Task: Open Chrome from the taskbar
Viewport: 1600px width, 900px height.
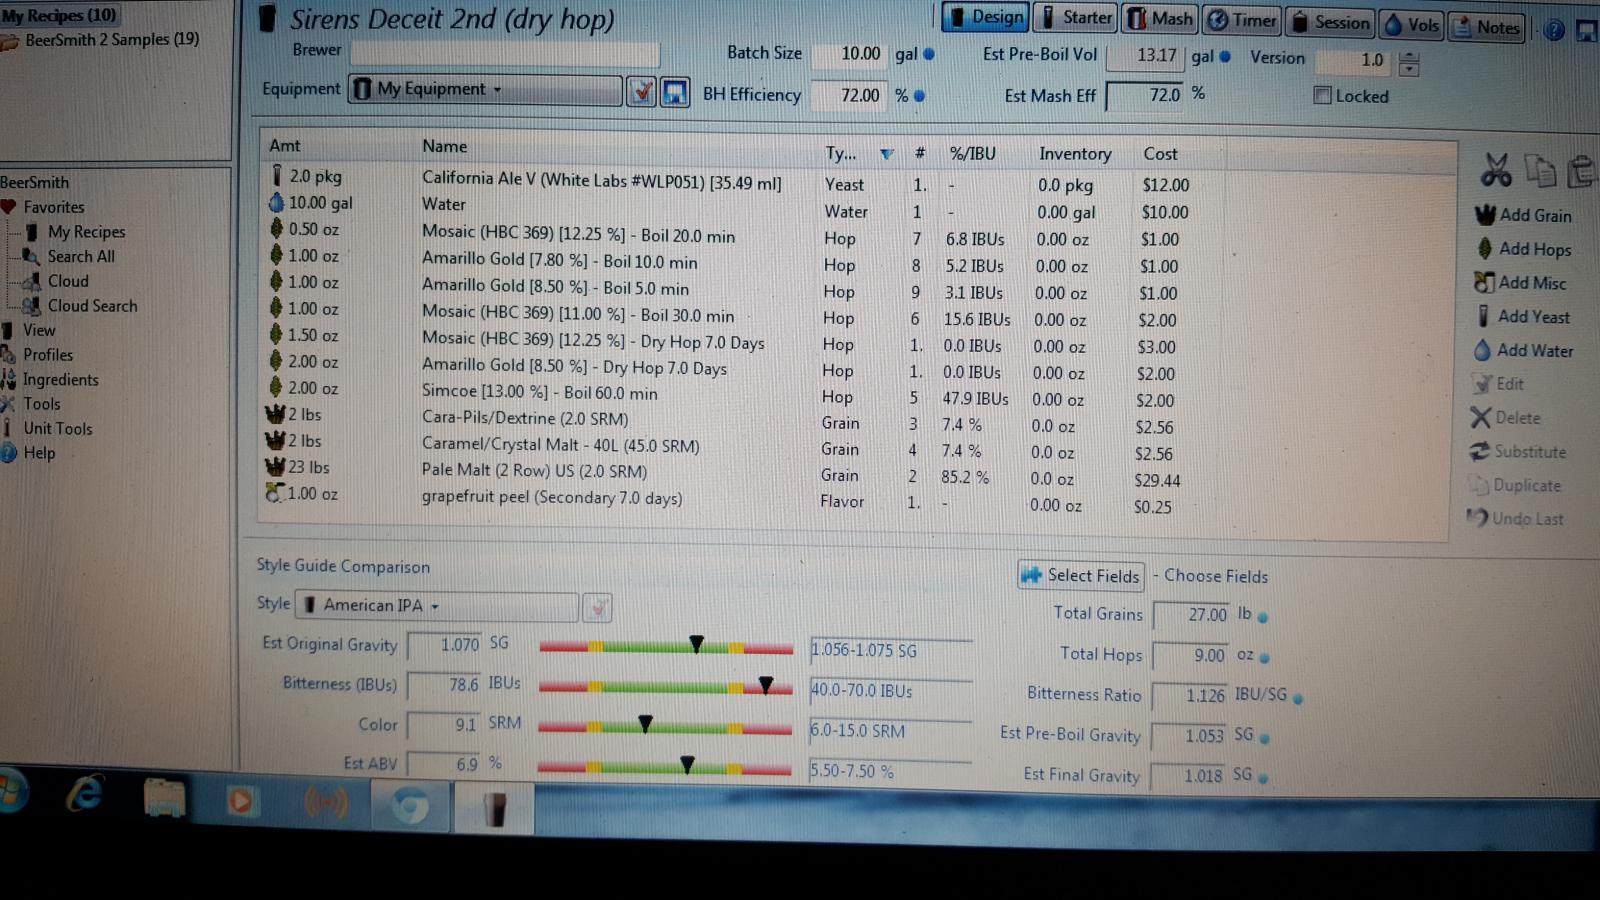Action: [409, 806]
